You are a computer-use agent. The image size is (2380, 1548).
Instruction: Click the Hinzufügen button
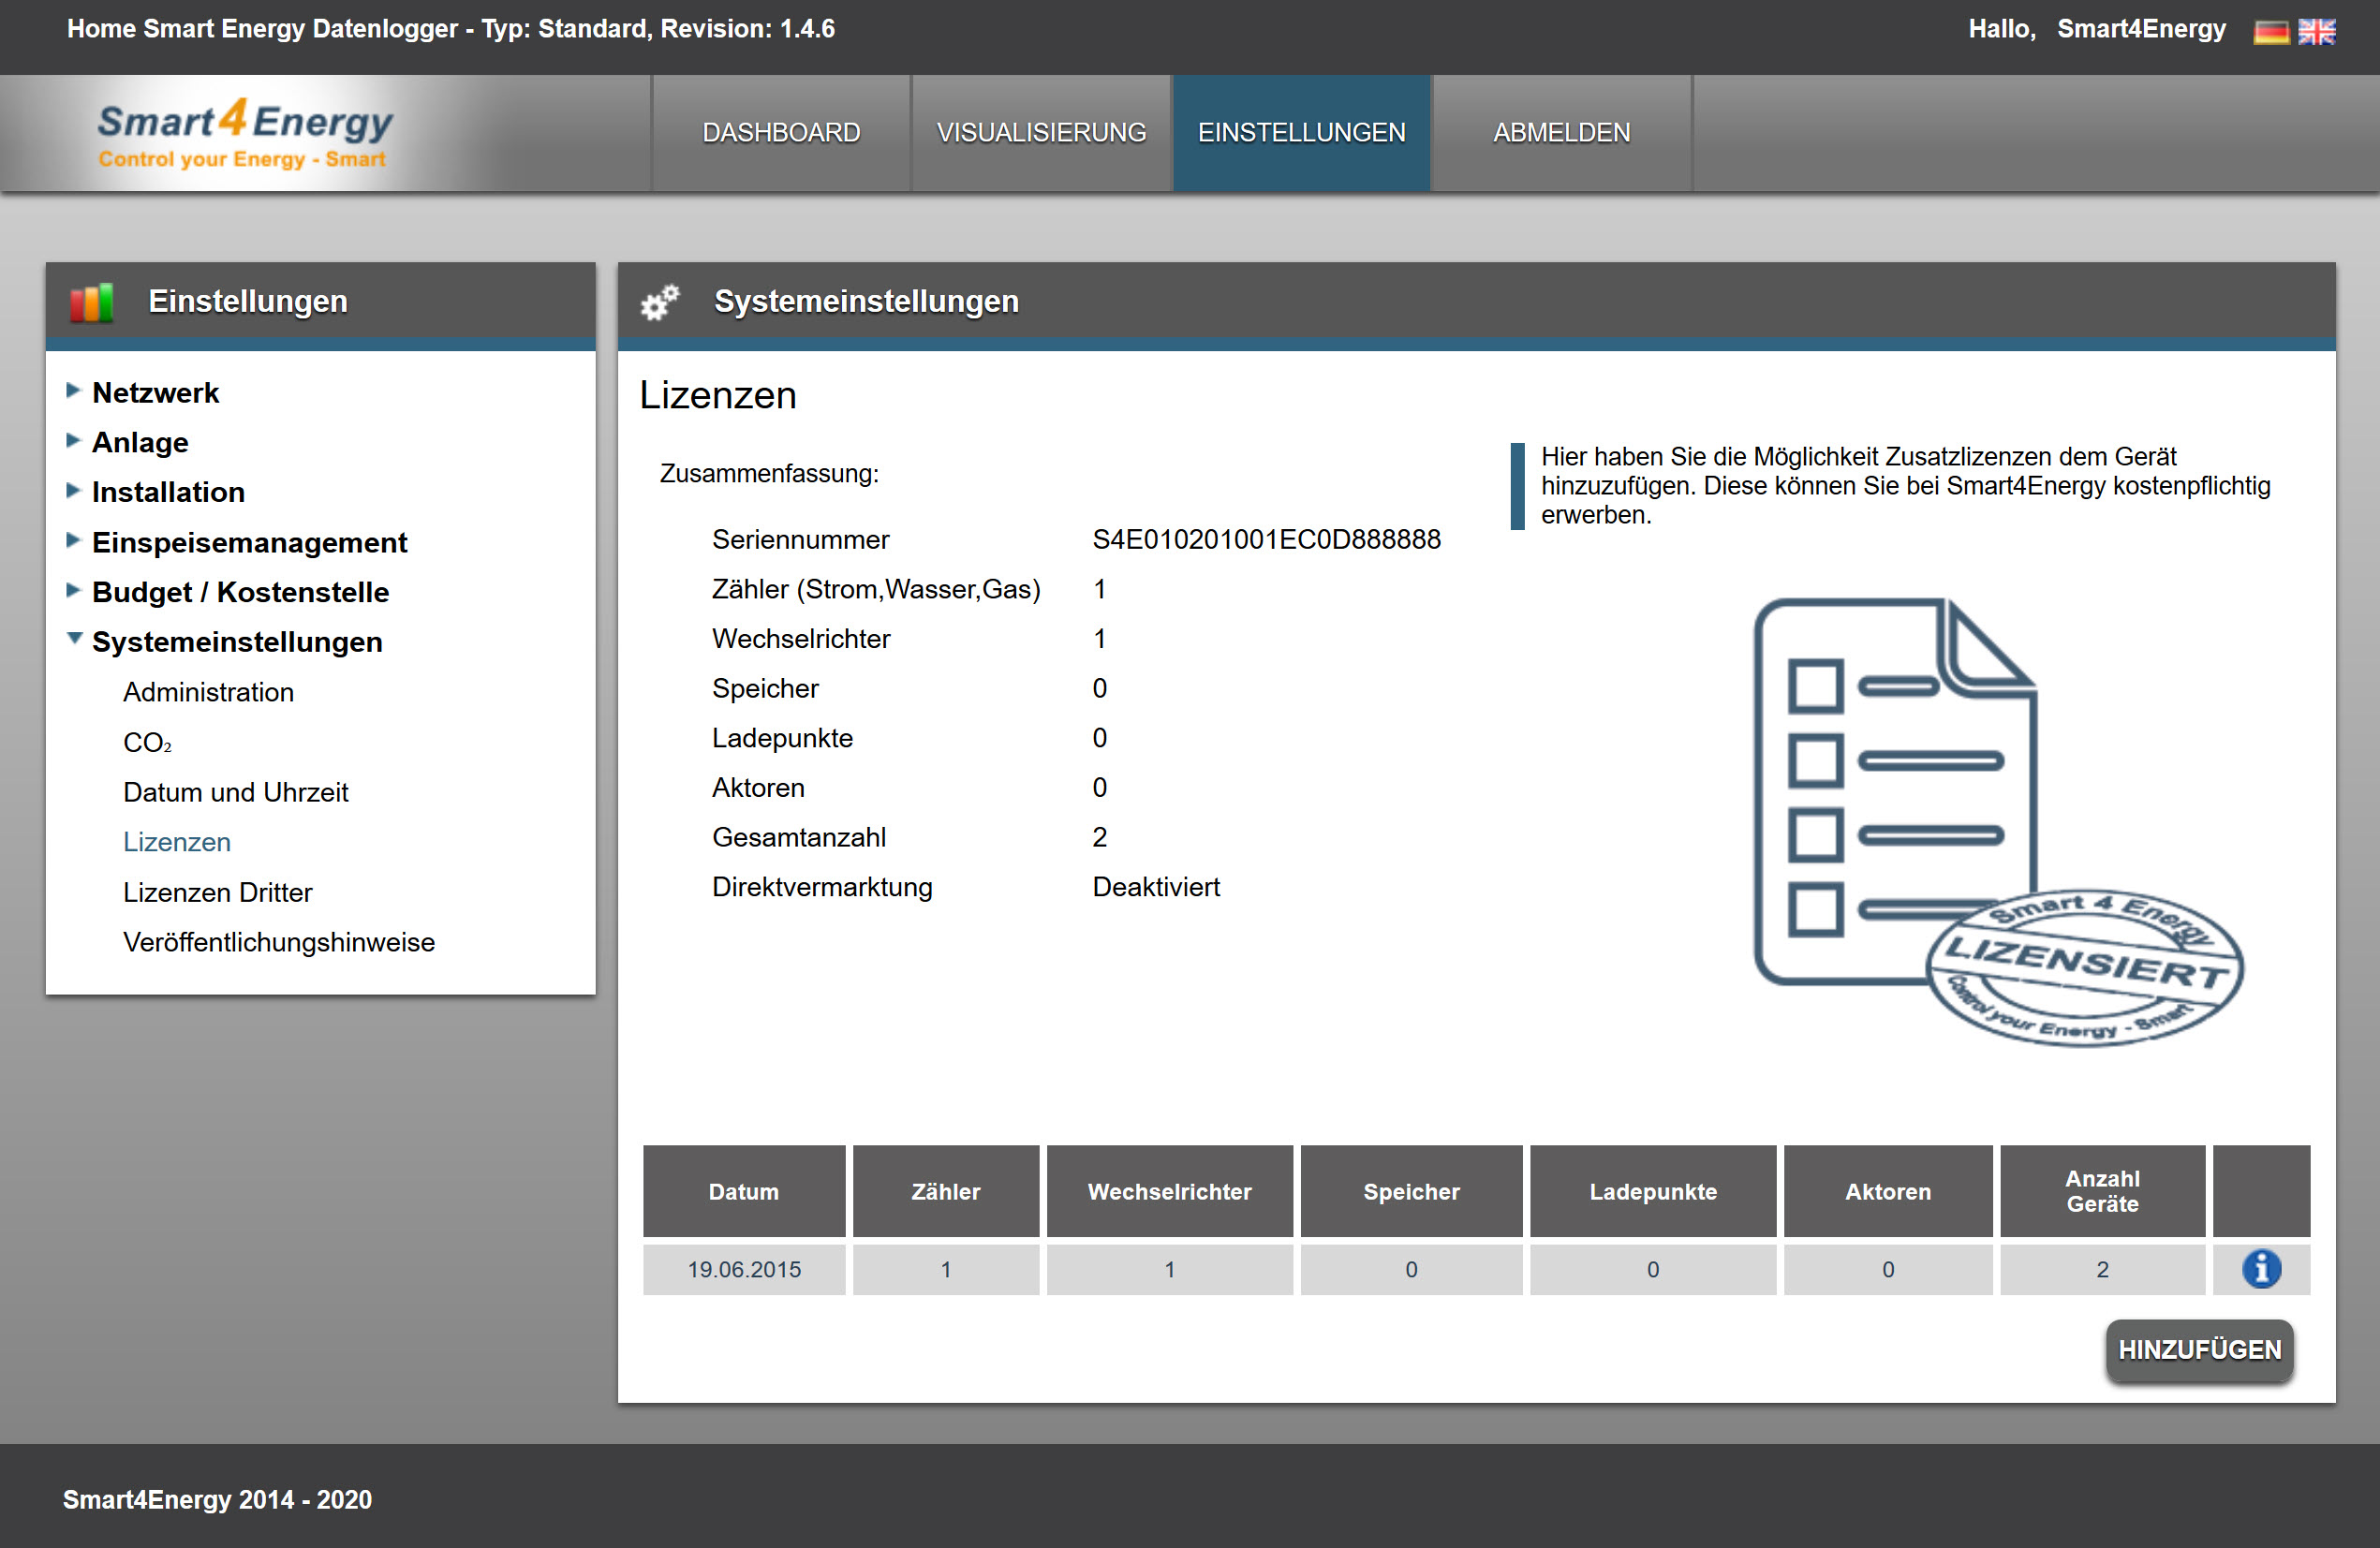(2199, 1350)
